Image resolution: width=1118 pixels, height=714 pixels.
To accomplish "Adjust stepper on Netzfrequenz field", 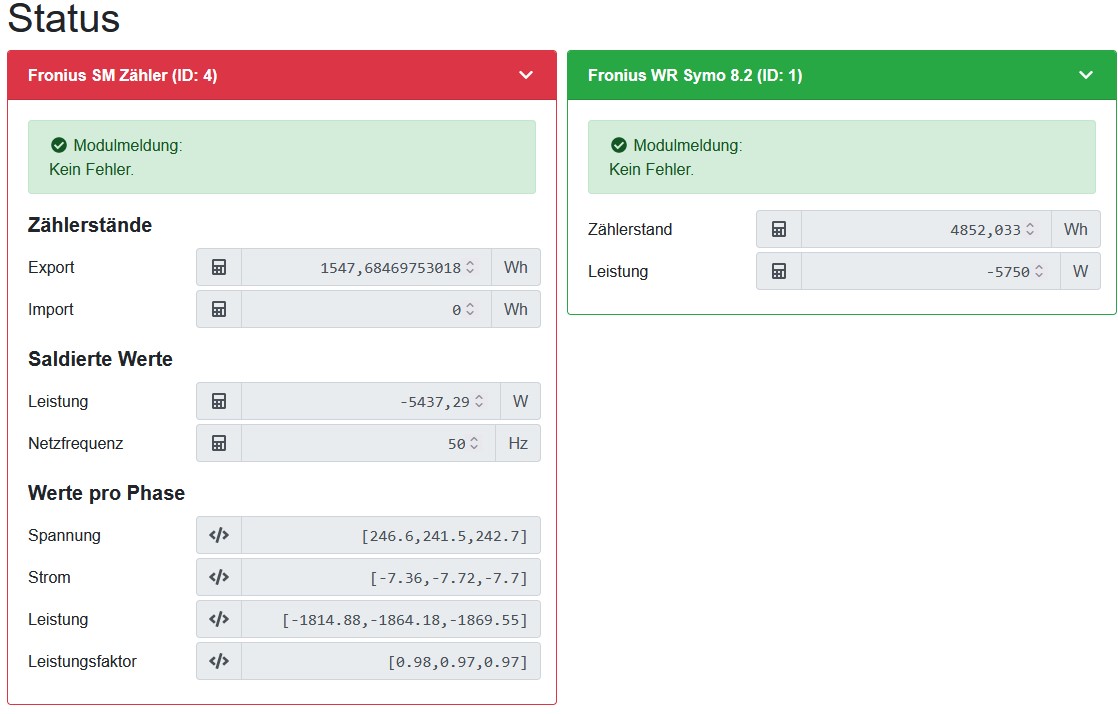I will pyautogui.click(x=475, y=444).
